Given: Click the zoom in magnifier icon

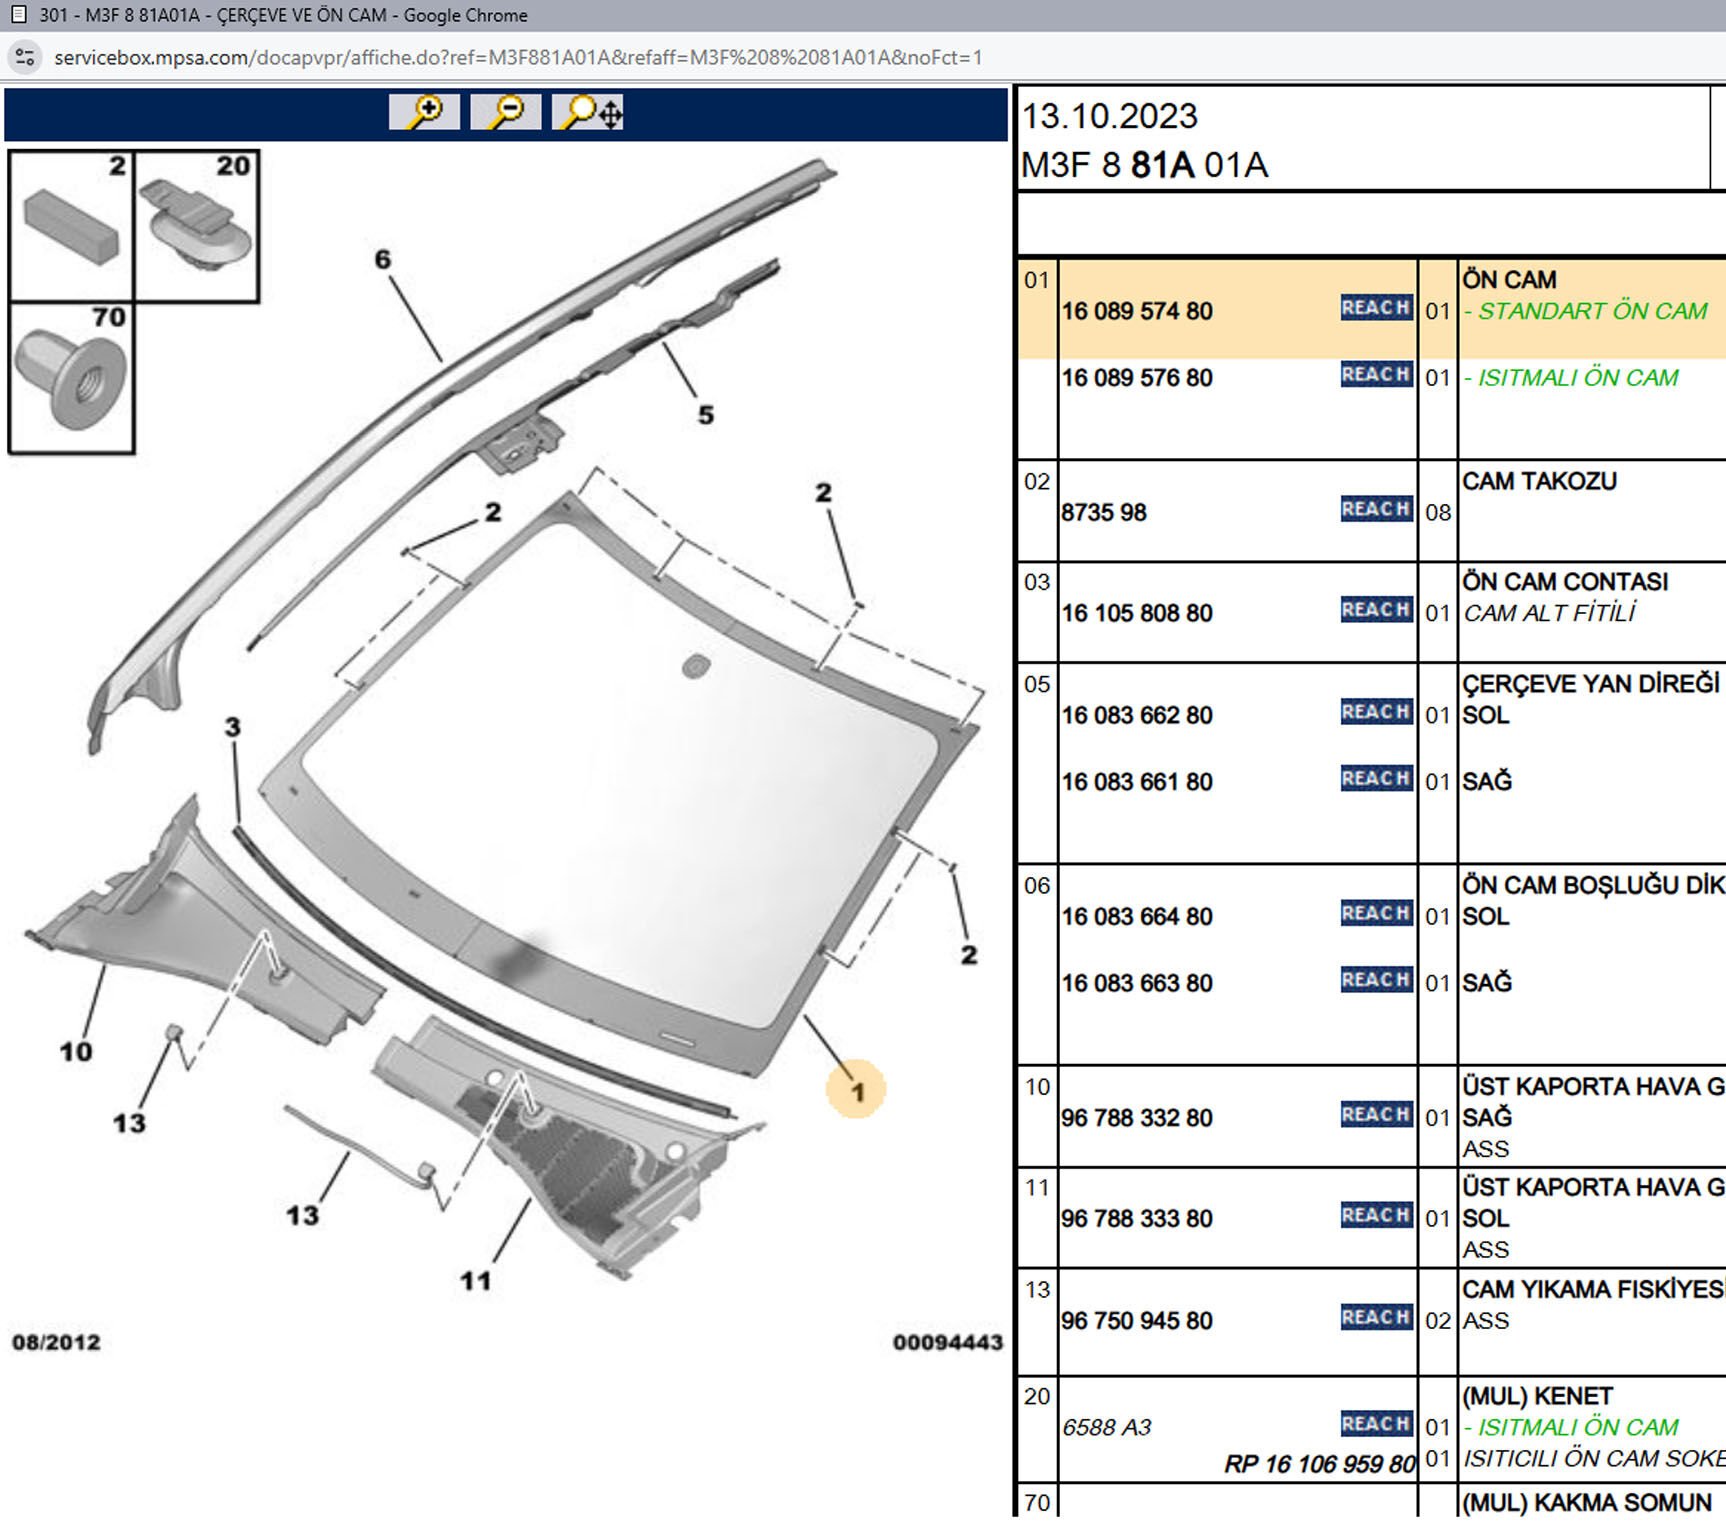Looking at the screenshot, I should coord(425,112).
